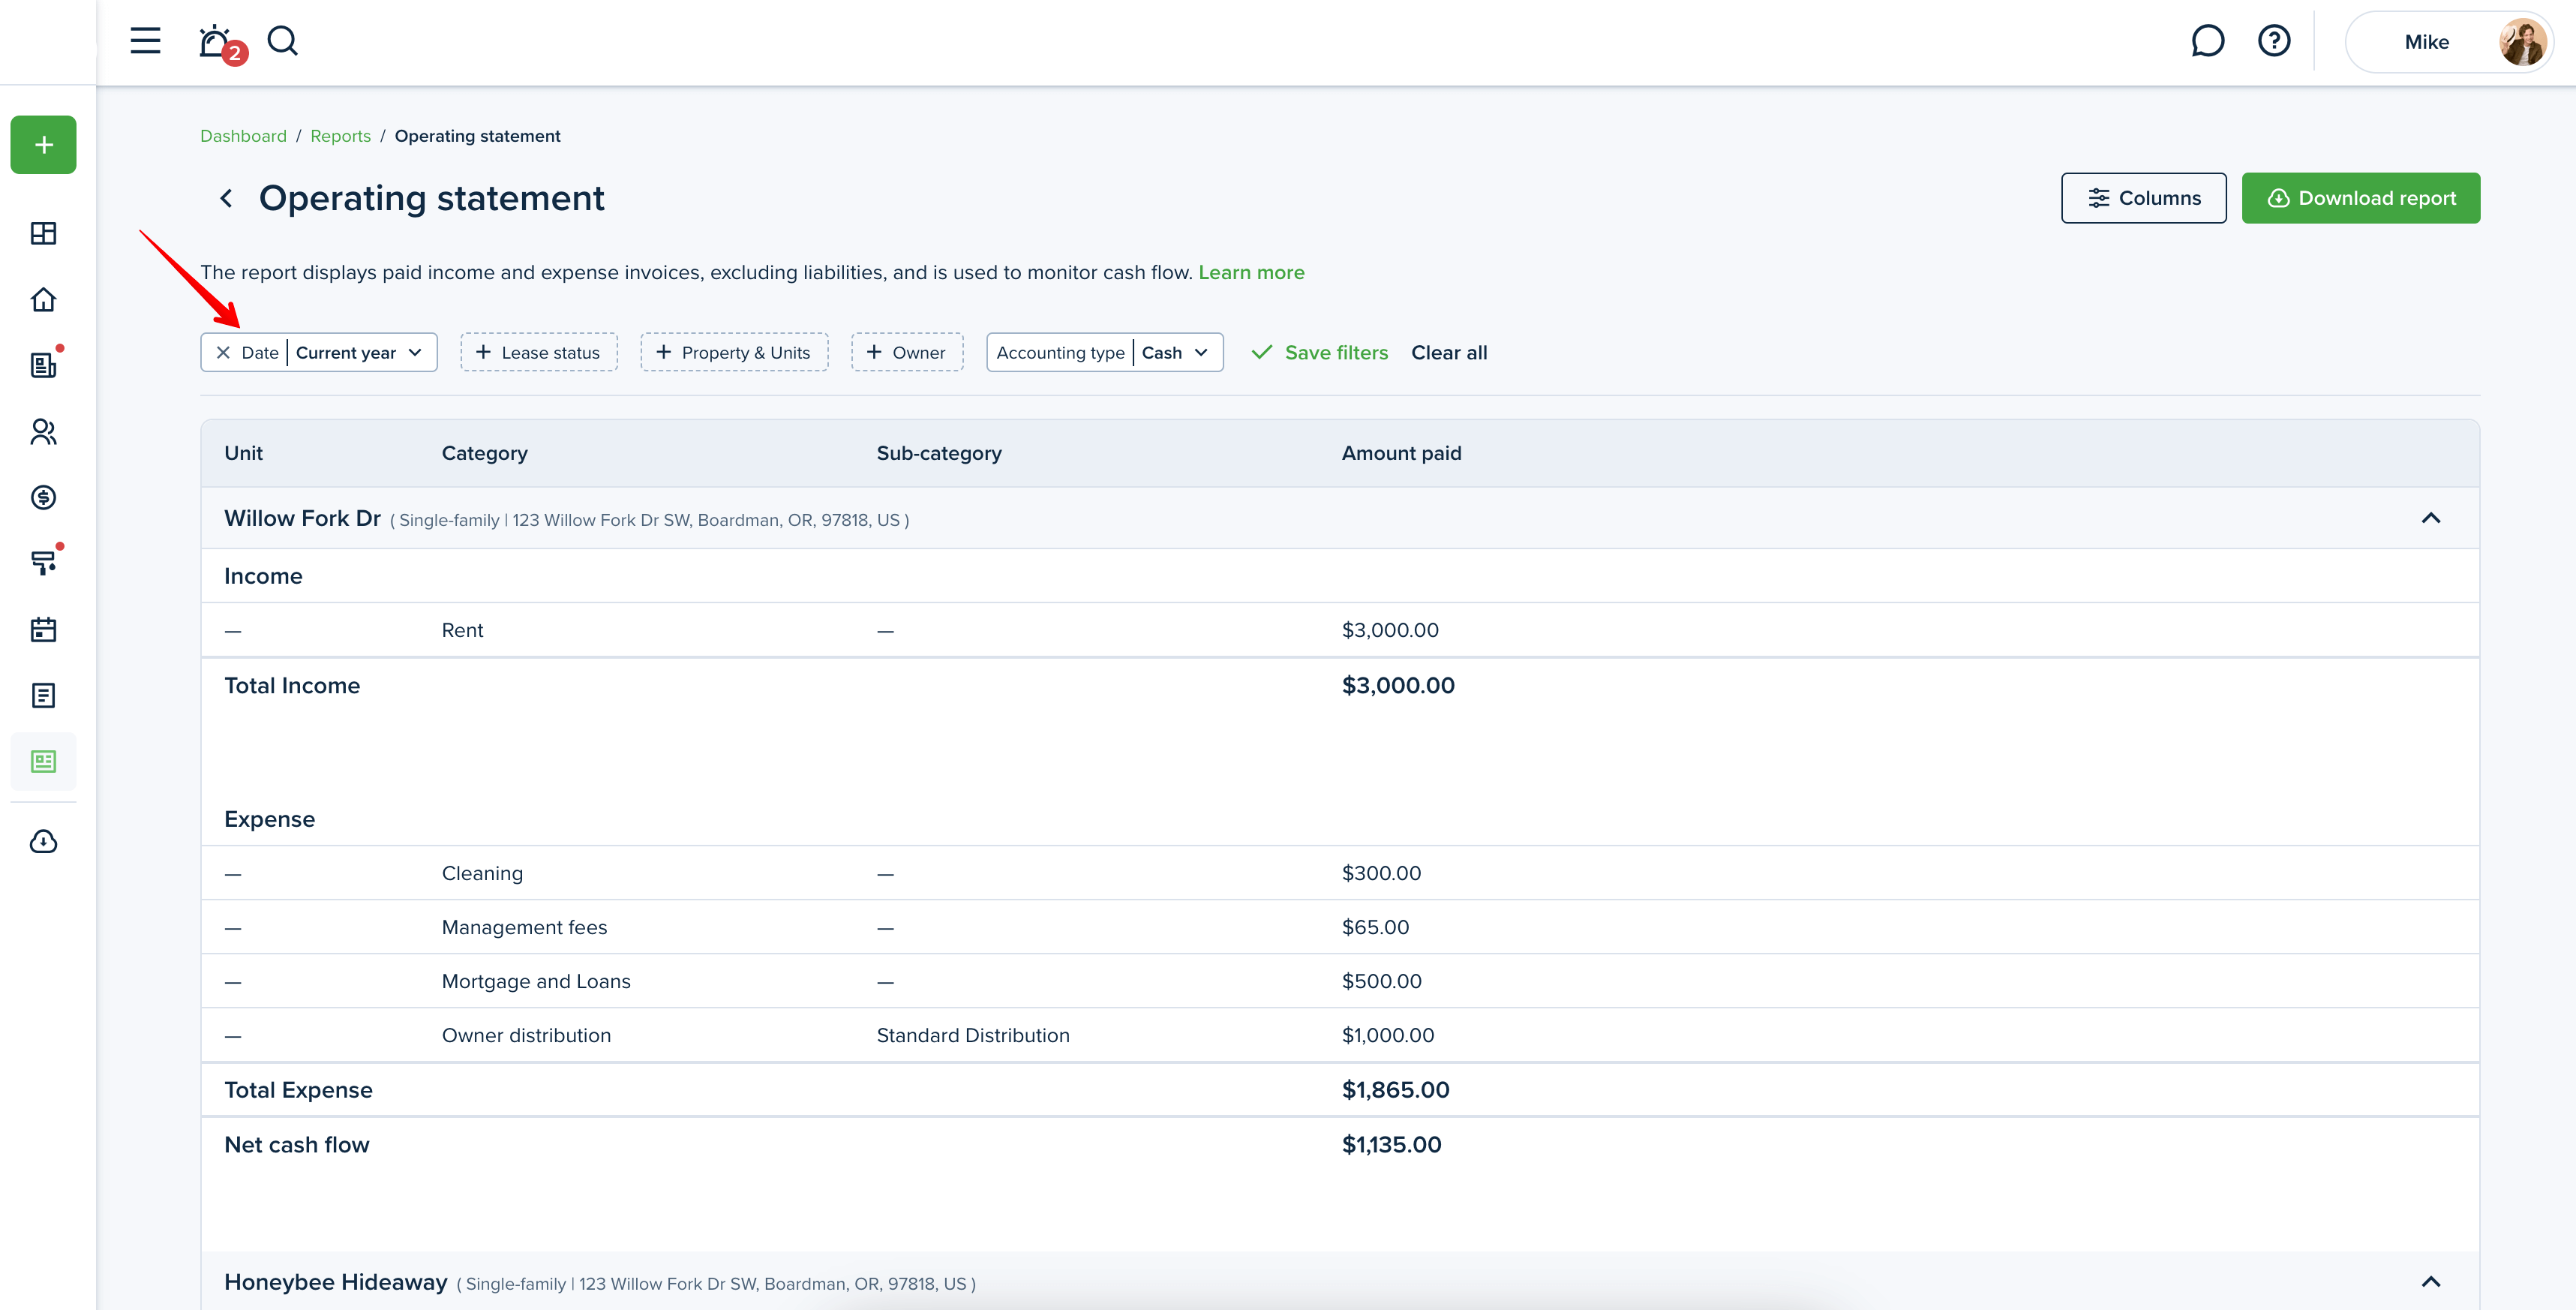Go back using the arrow beside Operating statement

click(x=227, y=198)
